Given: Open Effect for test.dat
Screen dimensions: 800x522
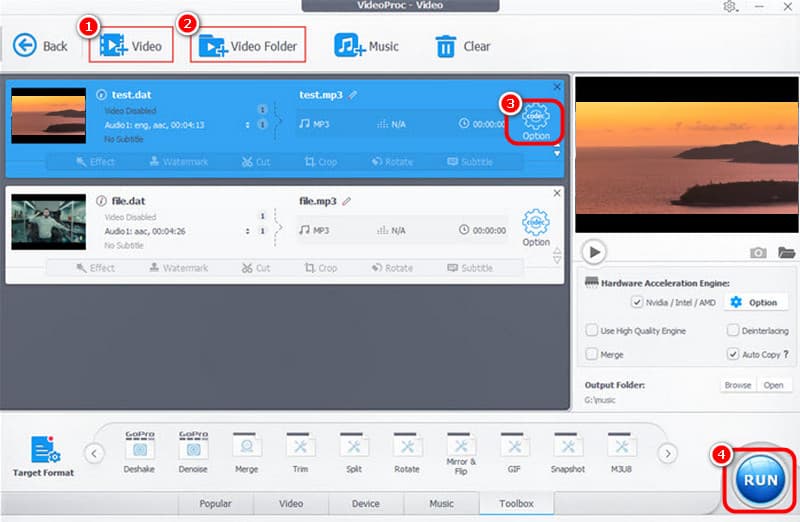Looking at the screenshot, I should [95, 162].
